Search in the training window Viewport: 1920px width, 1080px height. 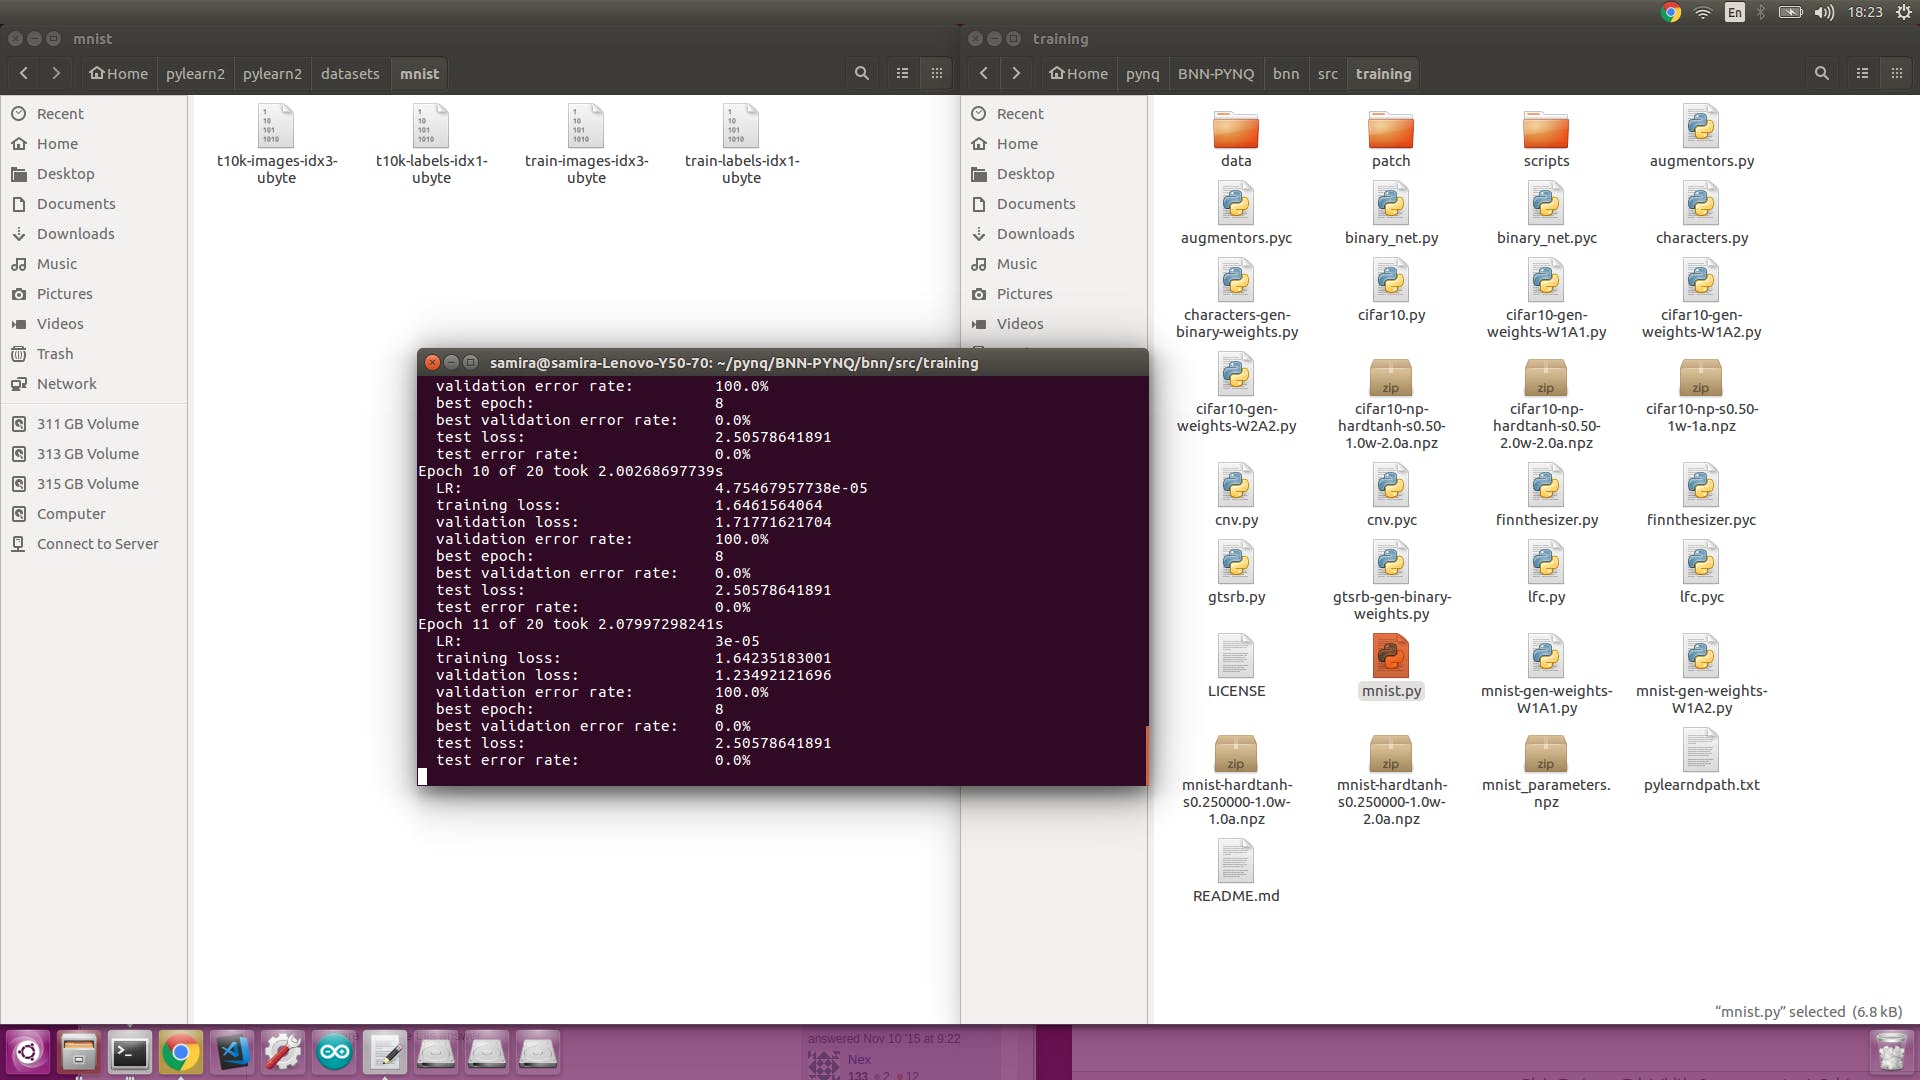click(1821, 73)
